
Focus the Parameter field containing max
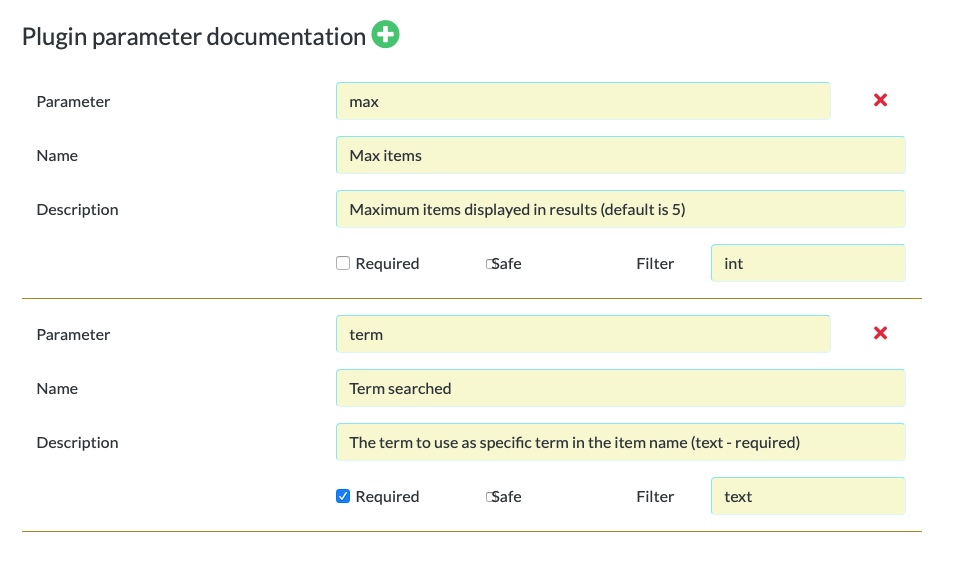[x=583, y=101]
